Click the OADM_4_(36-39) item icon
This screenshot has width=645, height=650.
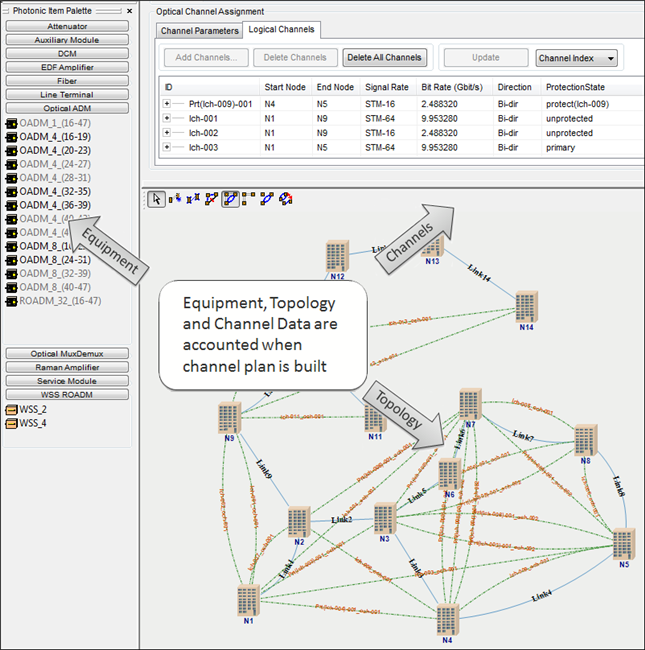(12, 205)
